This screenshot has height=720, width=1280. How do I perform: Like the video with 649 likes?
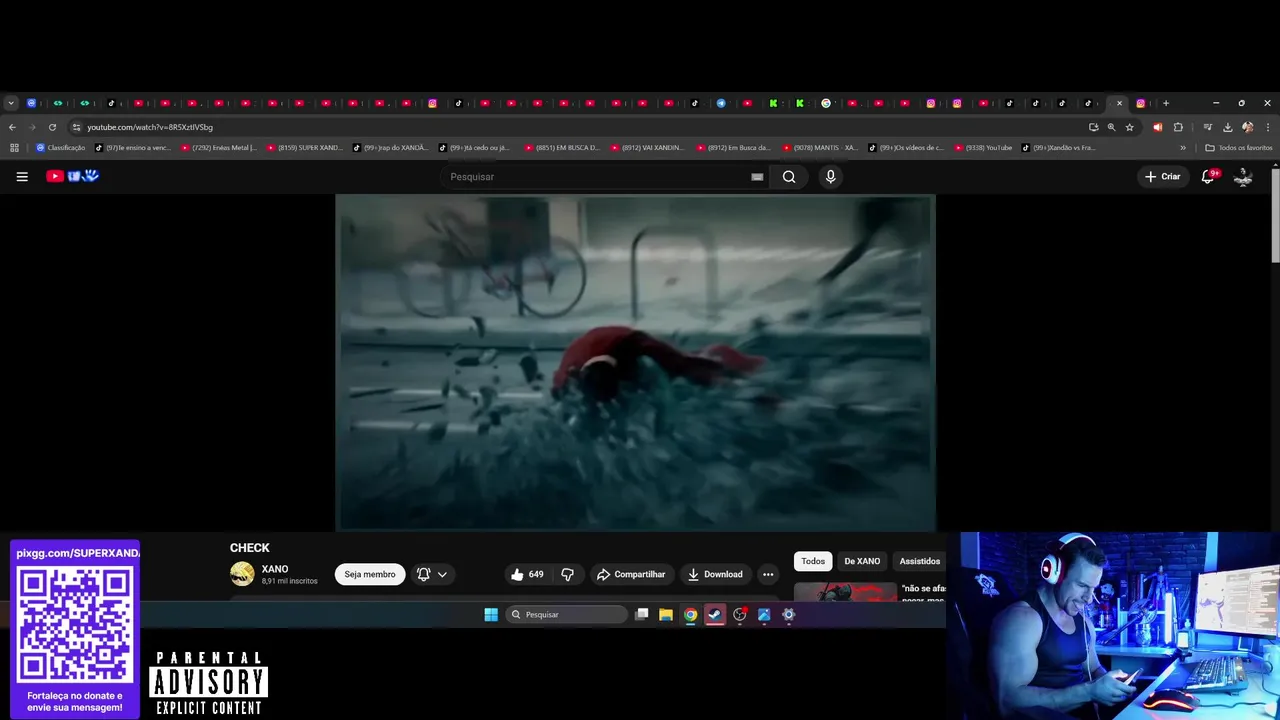[x=527, y=574]
